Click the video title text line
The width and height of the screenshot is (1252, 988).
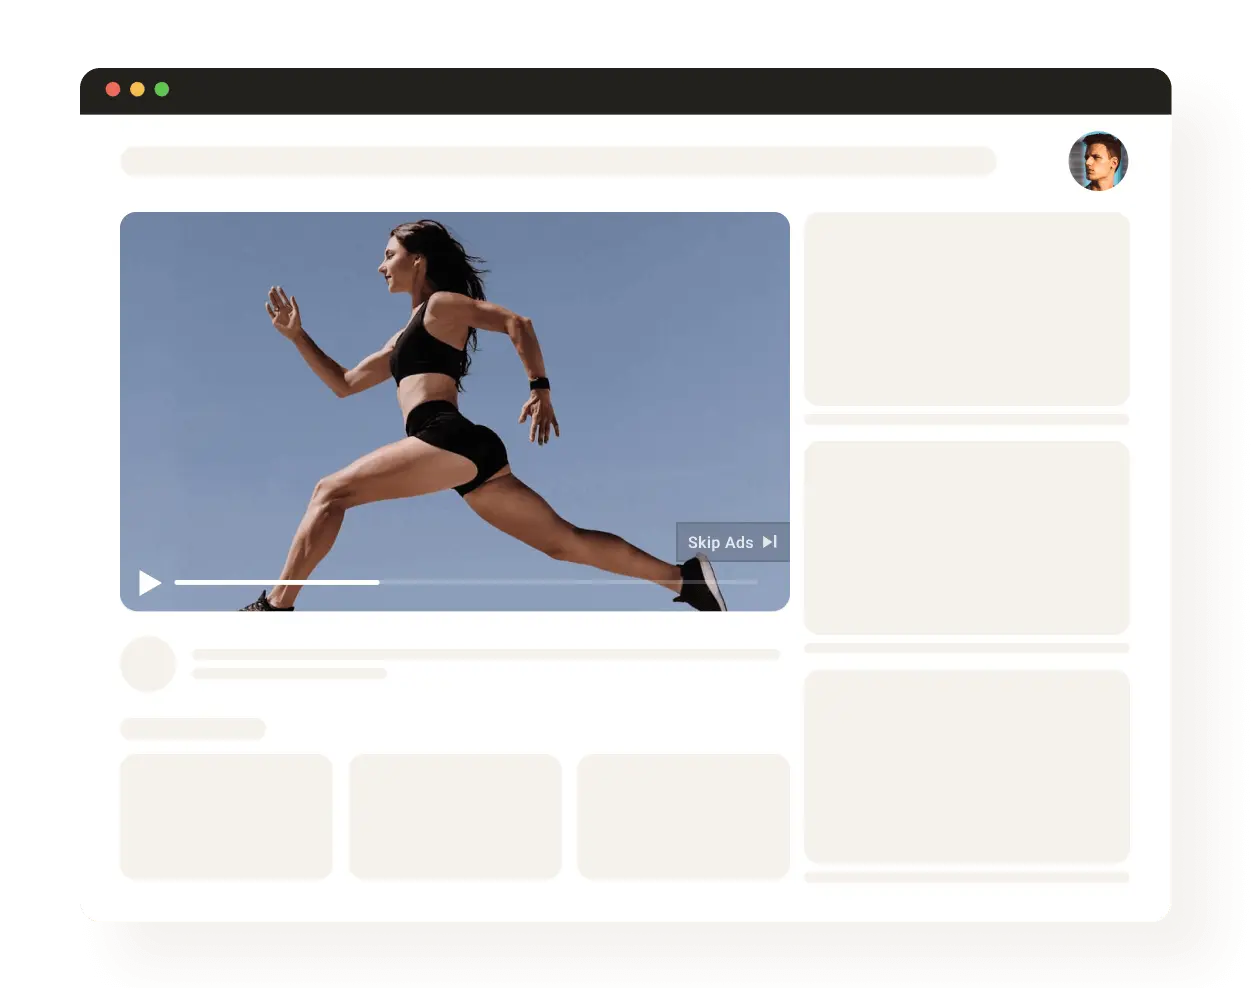coord(487,655)
